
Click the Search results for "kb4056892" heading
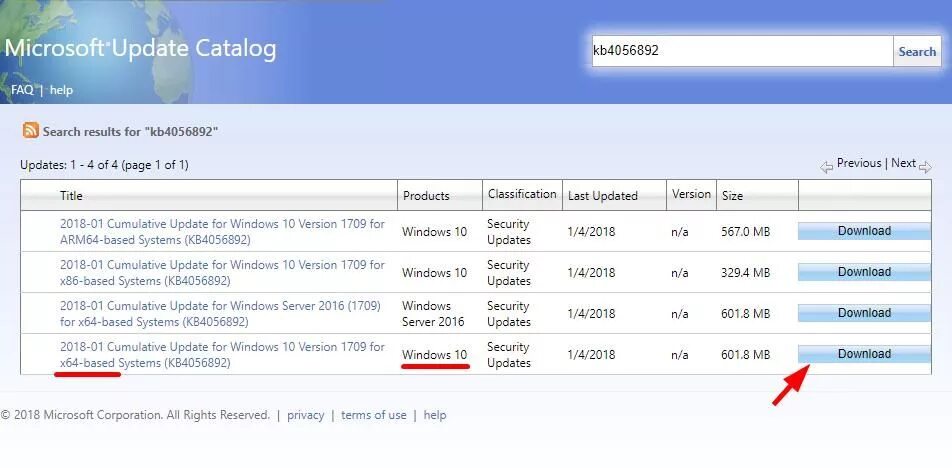131,131
